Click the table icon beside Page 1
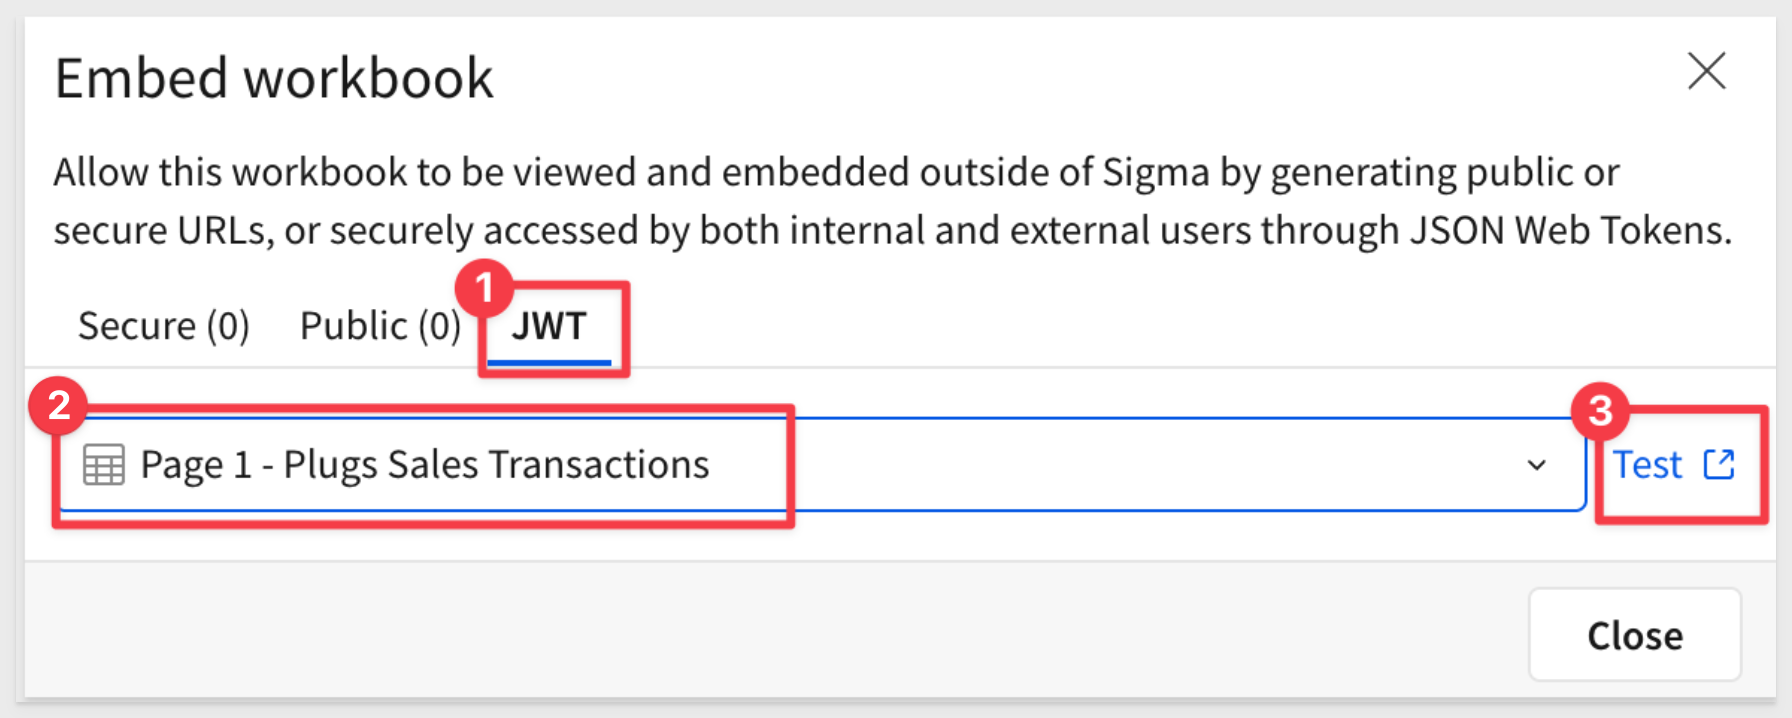The image size is (1792, 718). [104, 465]
